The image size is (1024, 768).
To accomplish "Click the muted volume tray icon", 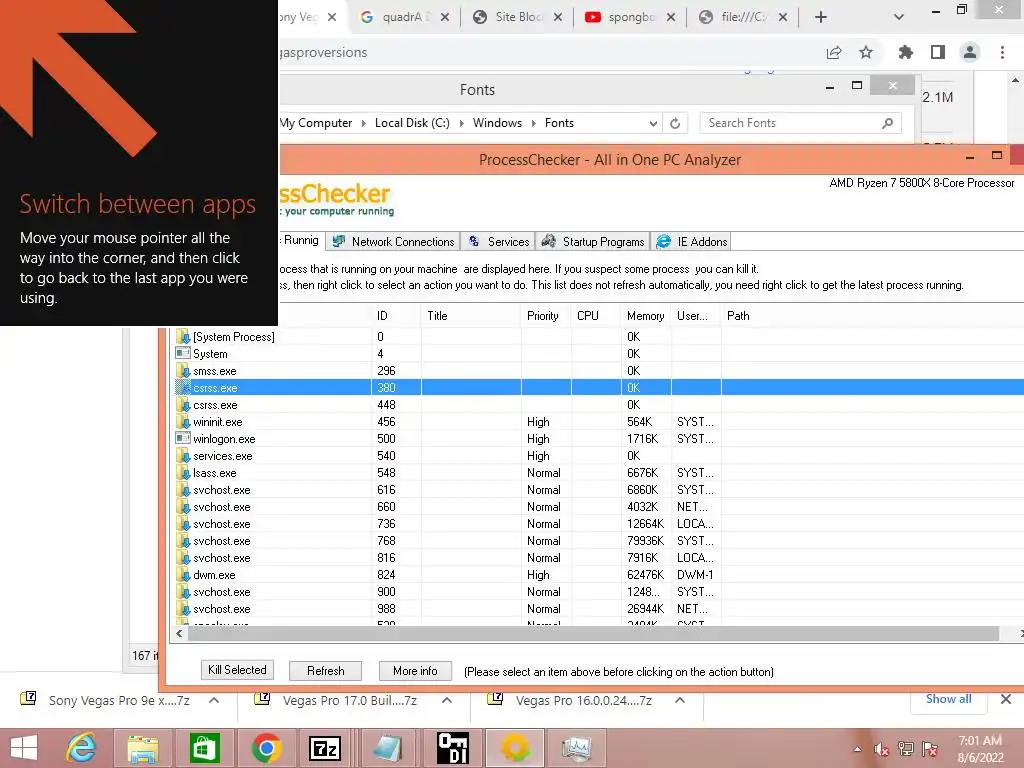I will (x=882, y=750).
